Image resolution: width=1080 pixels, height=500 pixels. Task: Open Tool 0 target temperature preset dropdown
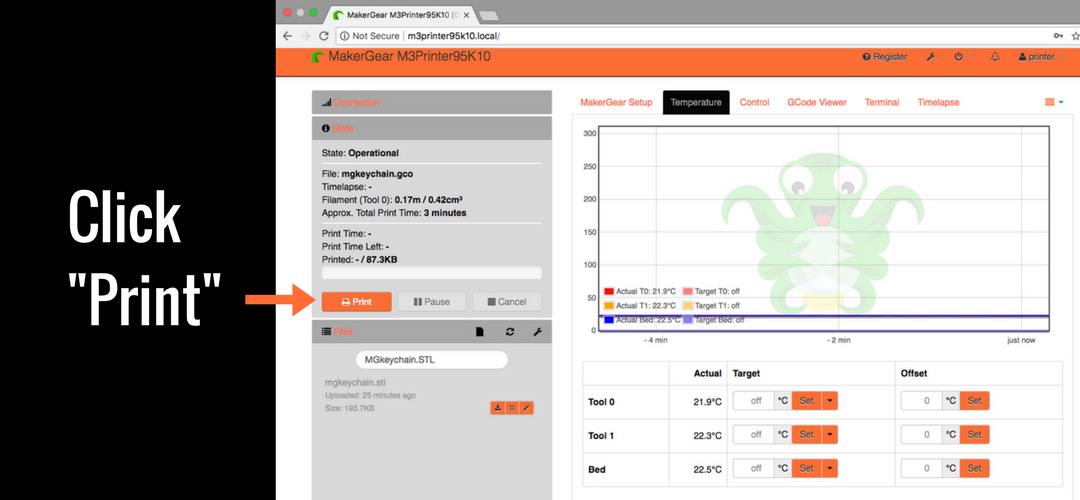pos(829,401)
